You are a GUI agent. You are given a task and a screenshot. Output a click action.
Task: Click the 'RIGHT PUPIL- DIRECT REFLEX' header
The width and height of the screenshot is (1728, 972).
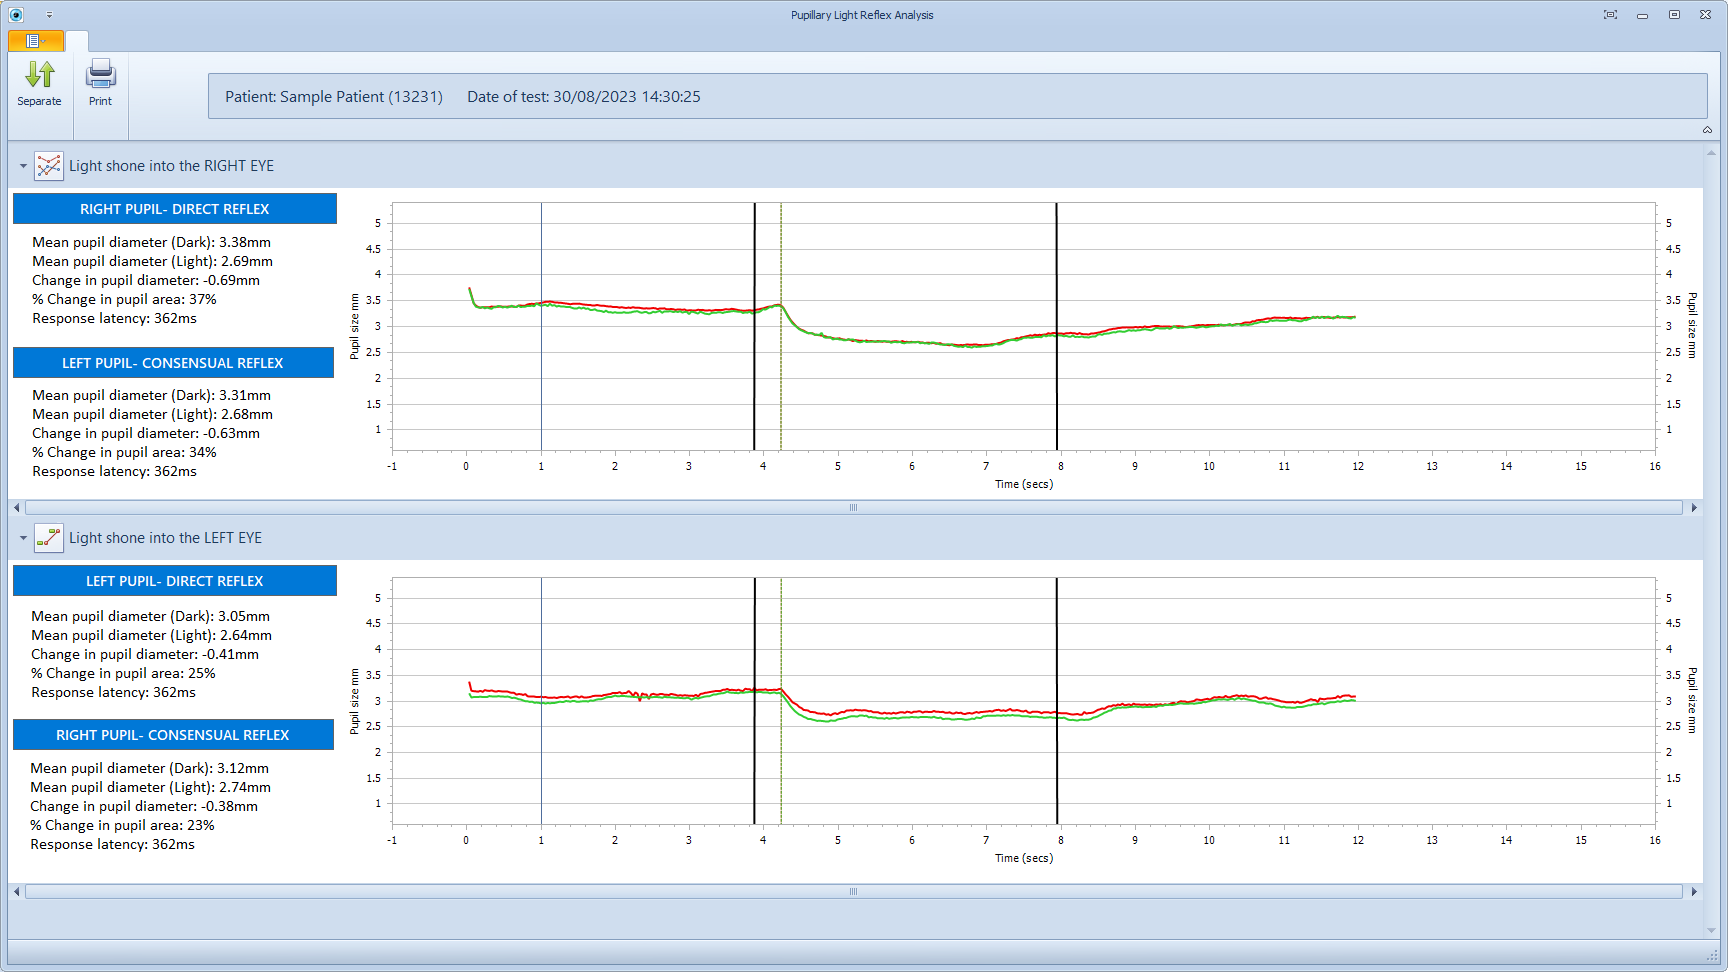(174, 209)
